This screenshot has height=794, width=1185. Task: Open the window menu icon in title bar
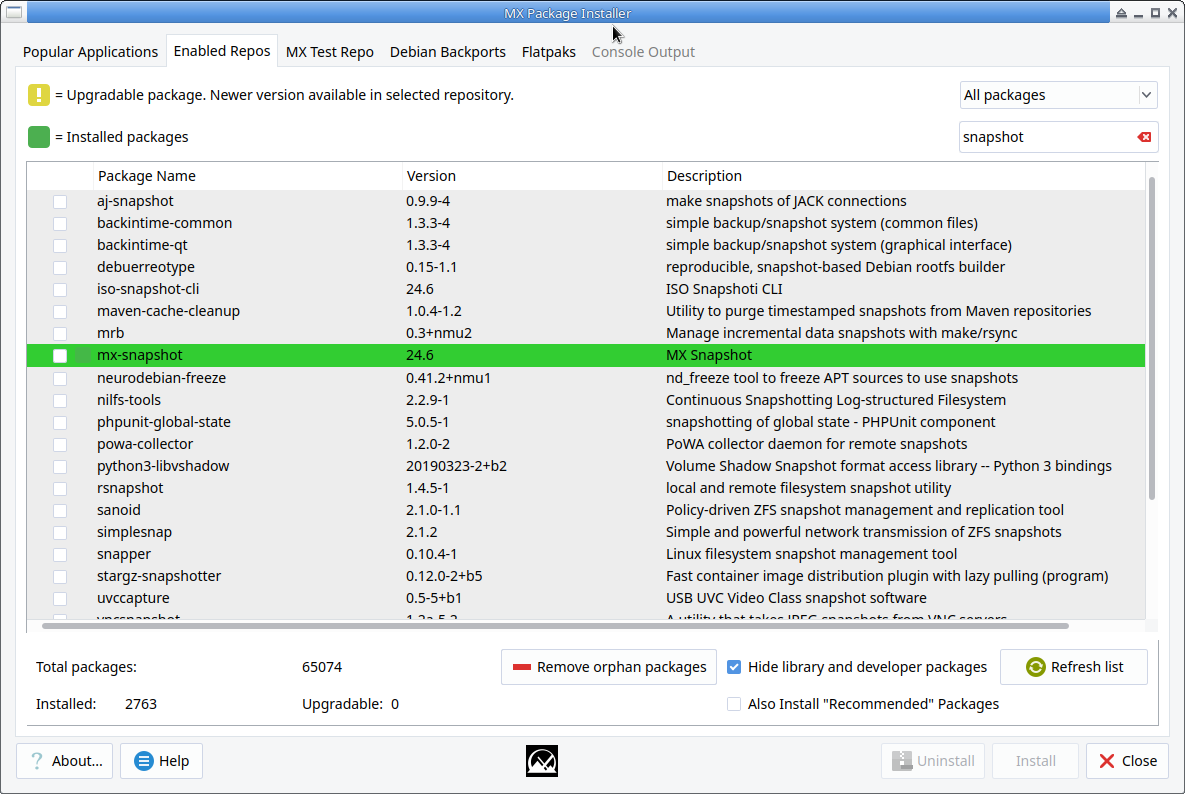click(x=14, y=12)
